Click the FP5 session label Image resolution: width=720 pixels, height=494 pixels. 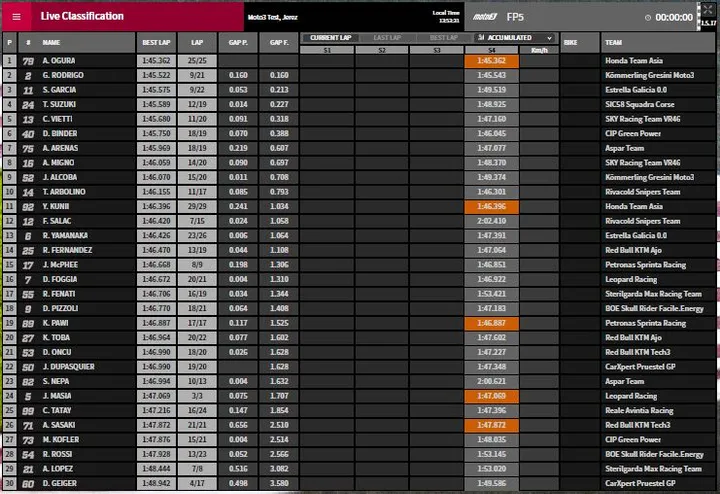pyautogui.click(x=515, y=17)
